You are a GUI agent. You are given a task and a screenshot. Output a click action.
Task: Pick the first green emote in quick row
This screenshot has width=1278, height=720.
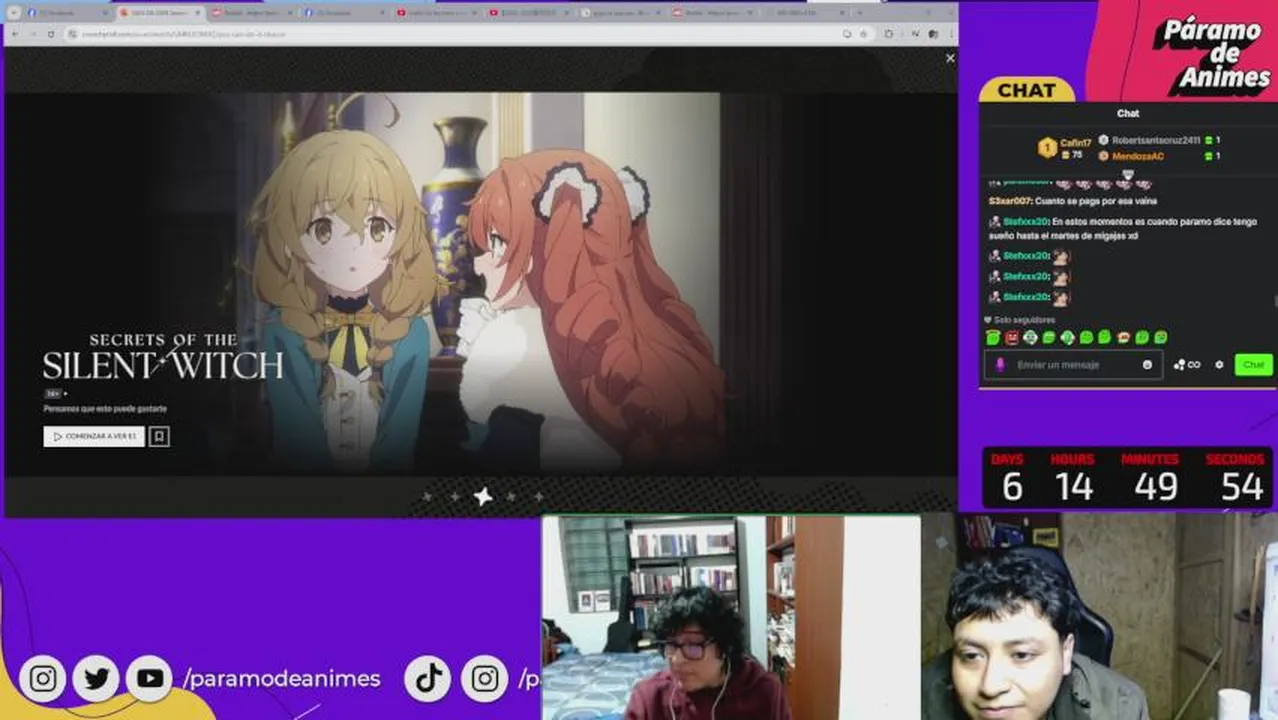pos(993,338)
